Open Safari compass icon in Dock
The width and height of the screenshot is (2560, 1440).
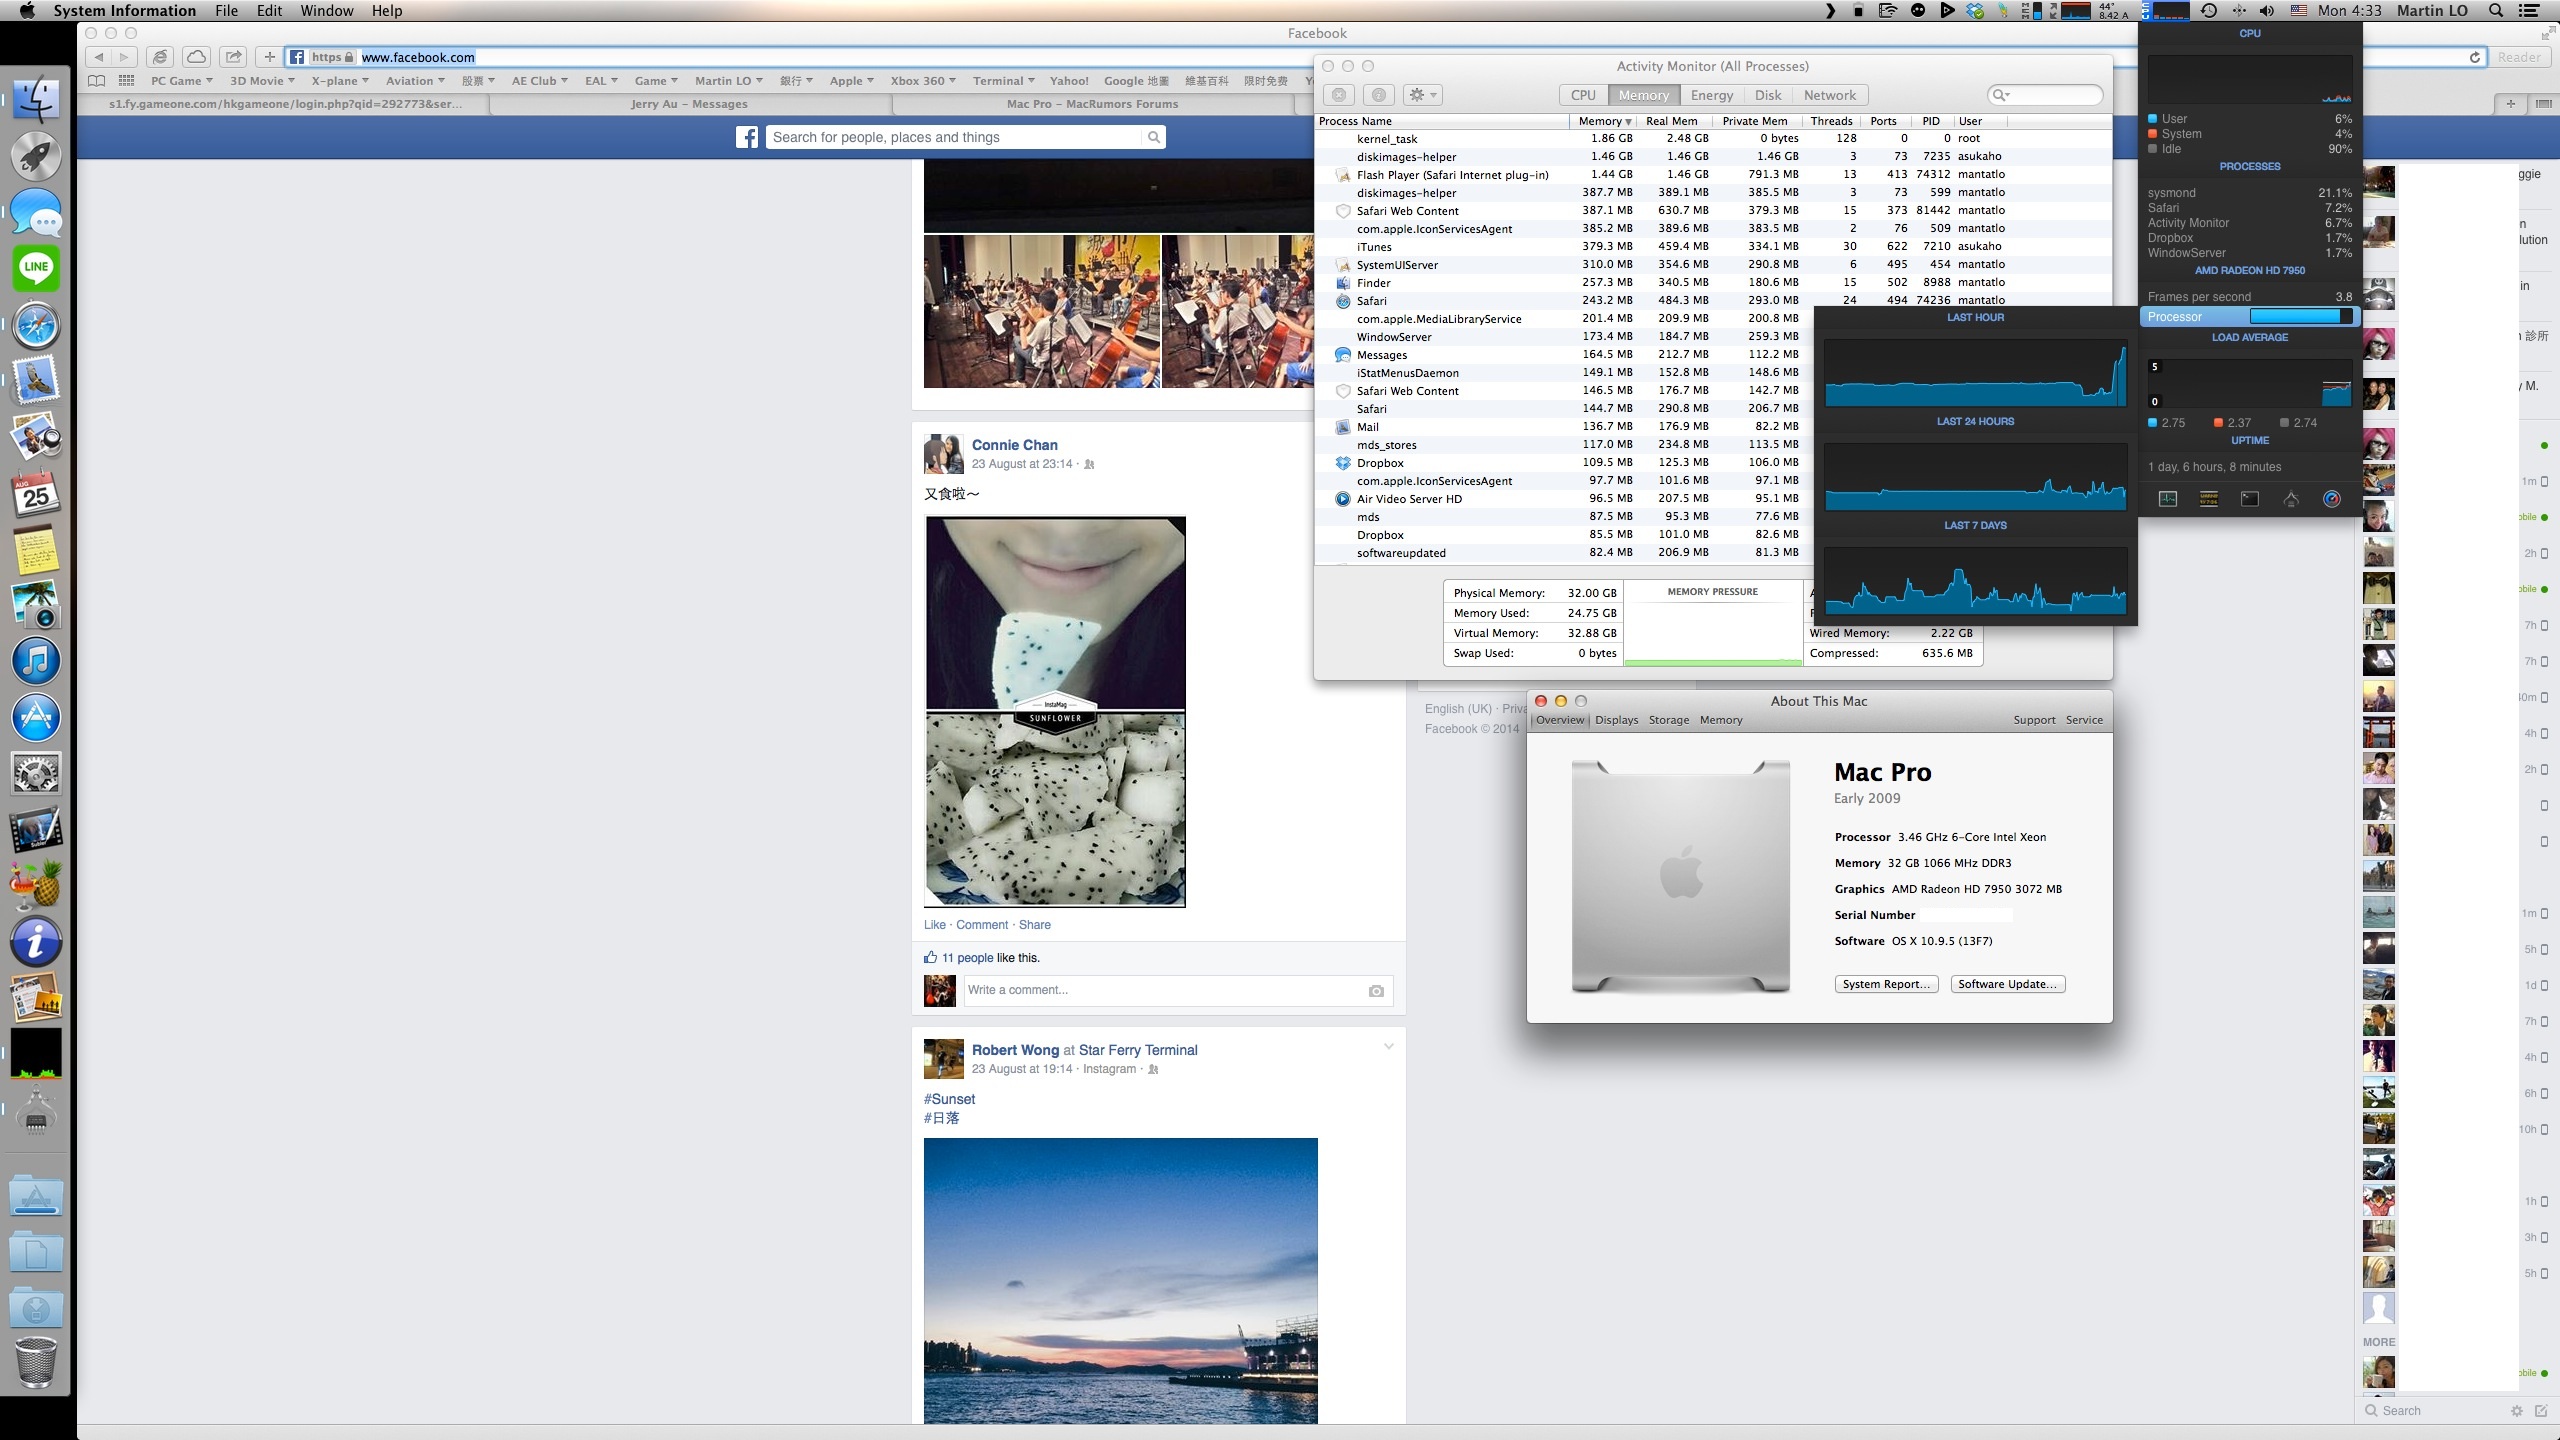36,325
